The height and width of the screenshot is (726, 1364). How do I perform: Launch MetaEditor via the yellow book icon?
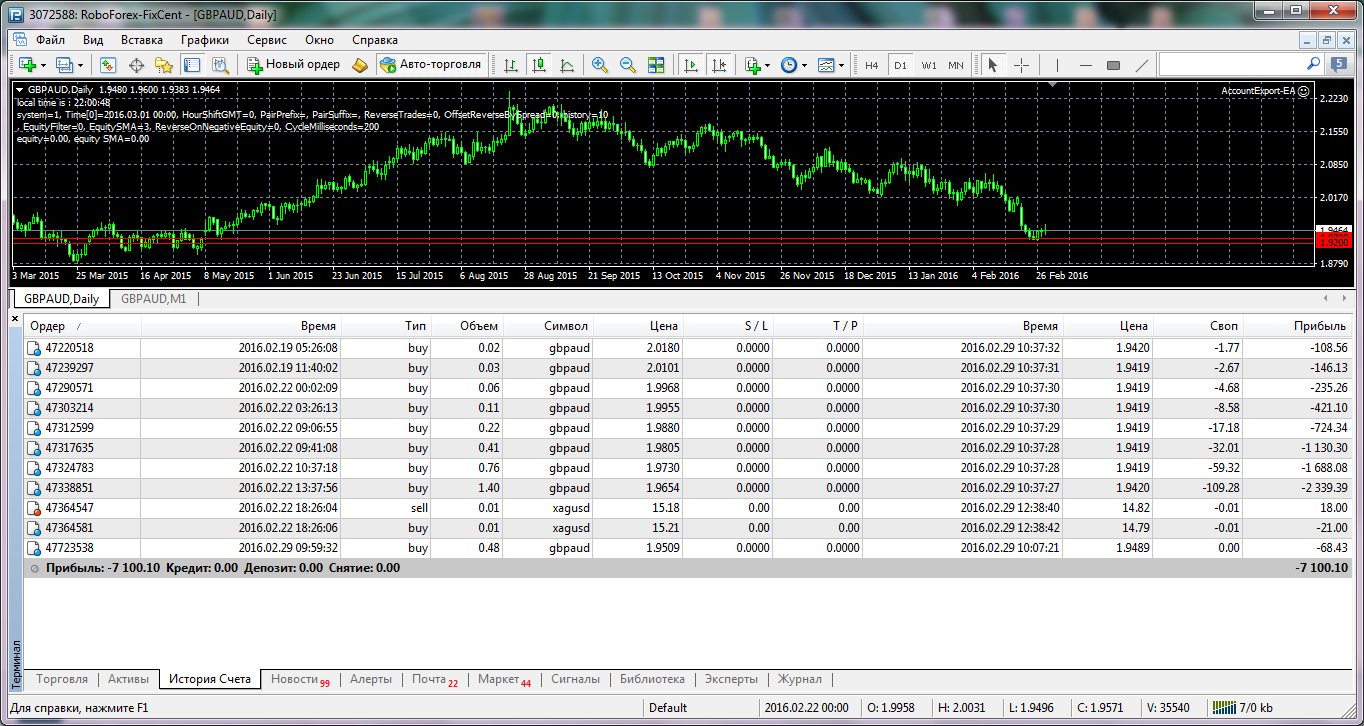click(x=360, y=64)
